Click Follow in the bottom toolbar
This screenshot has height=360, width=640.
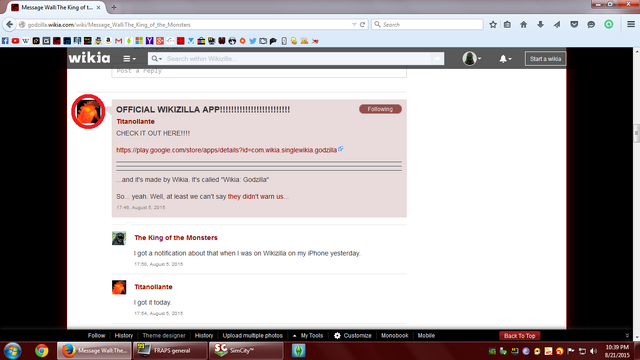[x=96, y=336]
